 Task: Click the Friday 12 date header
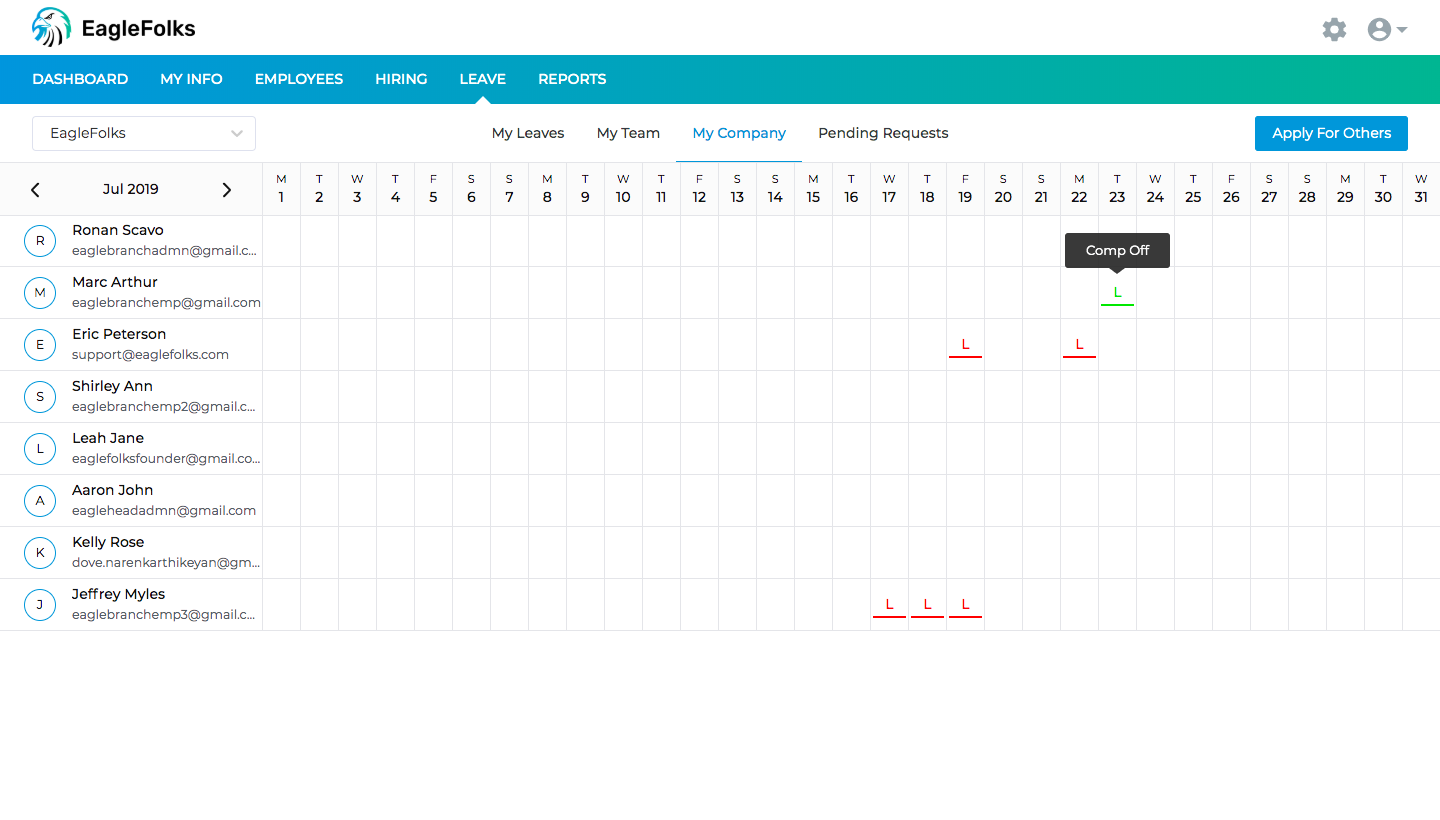(699, 189)
